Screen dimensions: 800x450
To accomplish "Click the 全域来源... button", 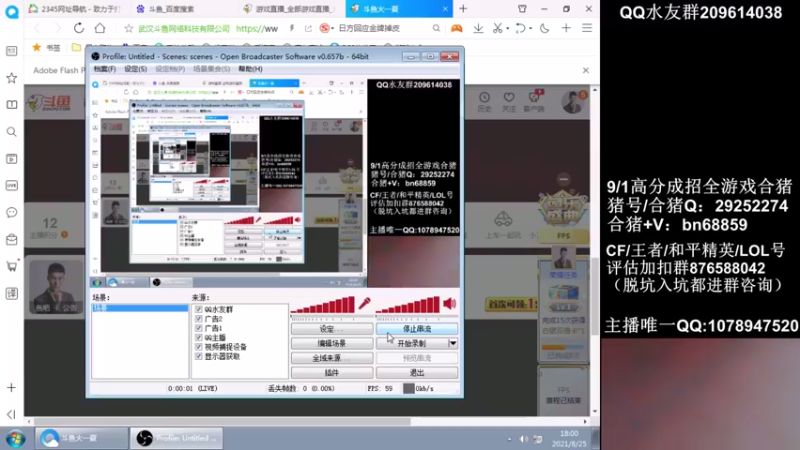I will click(x=332, y=358).
